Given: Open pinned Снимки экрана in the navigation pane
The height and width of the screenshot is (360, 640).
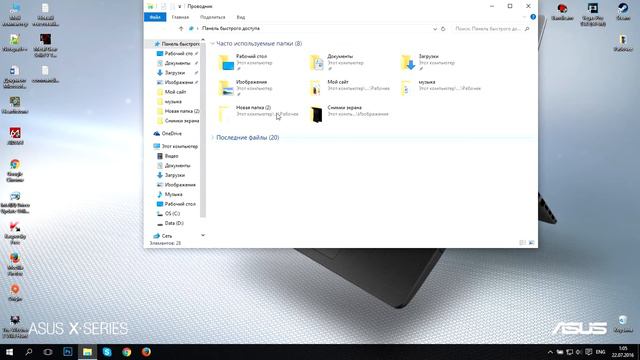Looking at the screenshot, I should click(178, 121).
